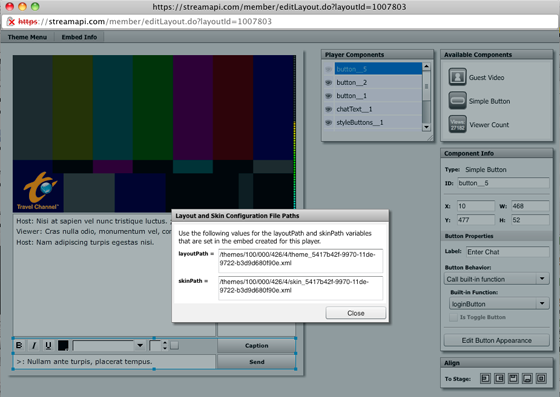This screenshot has height=397, width=560.
Task: Align component to stage top edge
Action: 513,378
